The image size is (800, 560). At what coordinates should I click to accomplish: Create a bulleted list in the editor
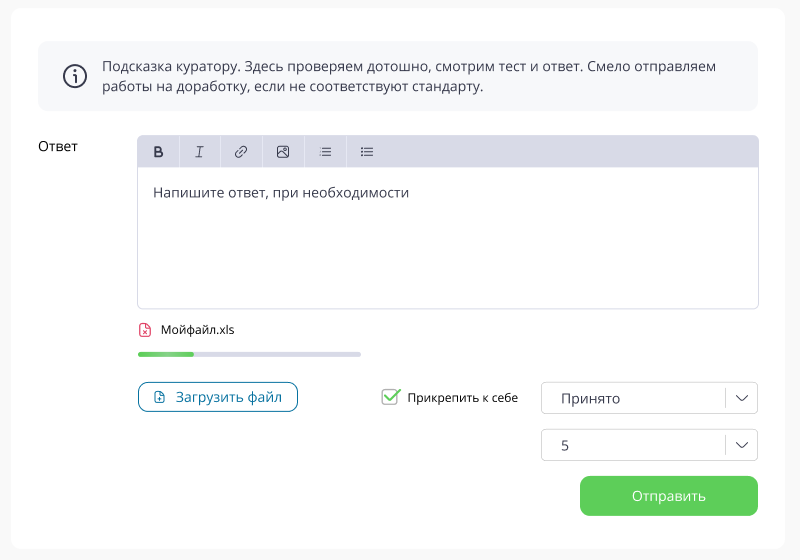click(367, 151)
